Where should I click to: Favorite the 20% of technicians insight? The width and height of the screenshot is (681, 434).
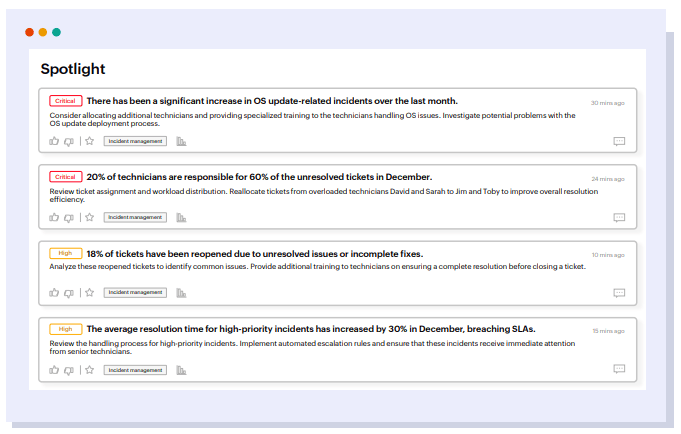tap(89, 217)
